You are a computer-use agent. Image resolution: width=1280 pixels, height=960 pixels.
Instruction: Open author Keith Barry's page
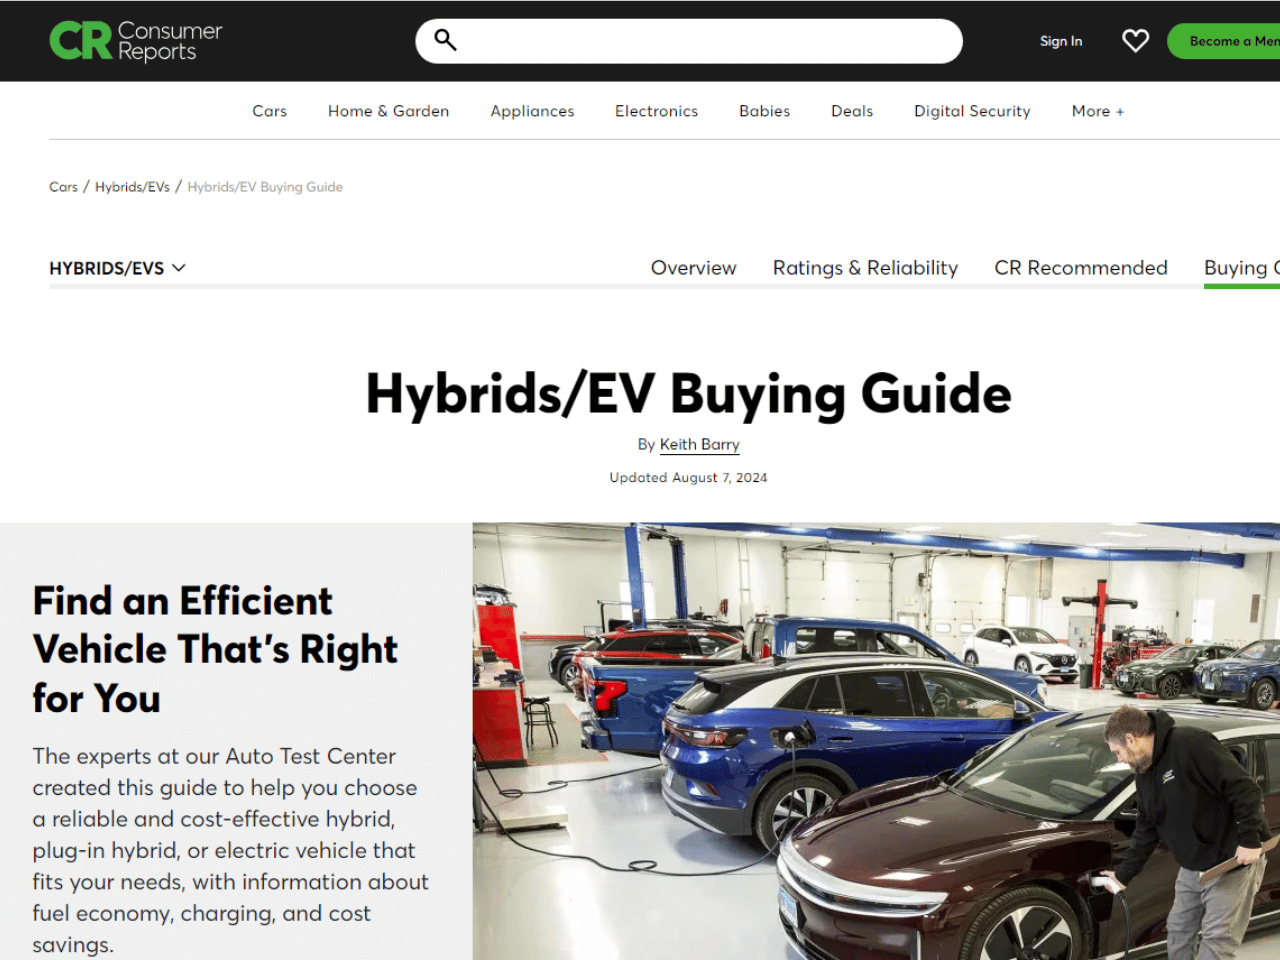(x=700, y=445)
